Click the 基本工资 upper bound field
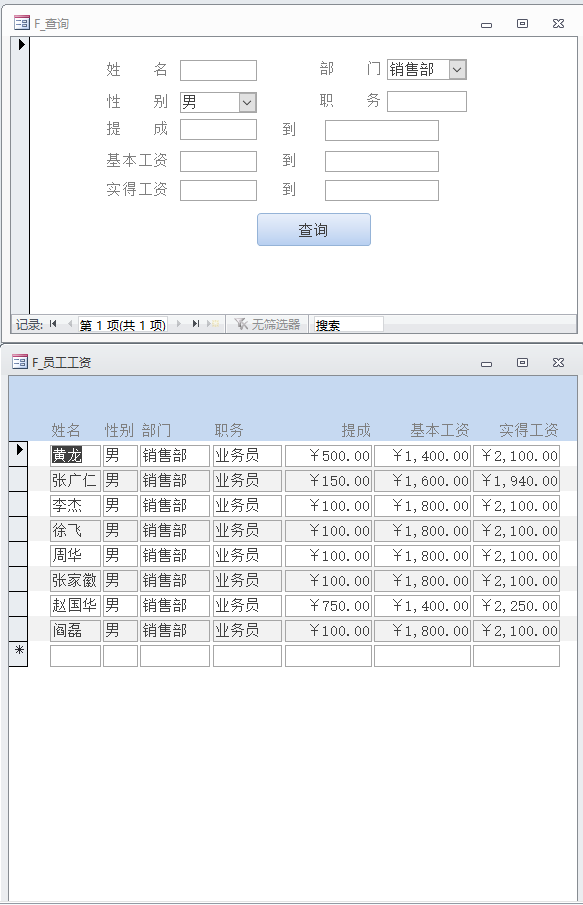Image resolution: width=583 pixels, height=905 pixels. pyautogui.click(x=382, y=162)
